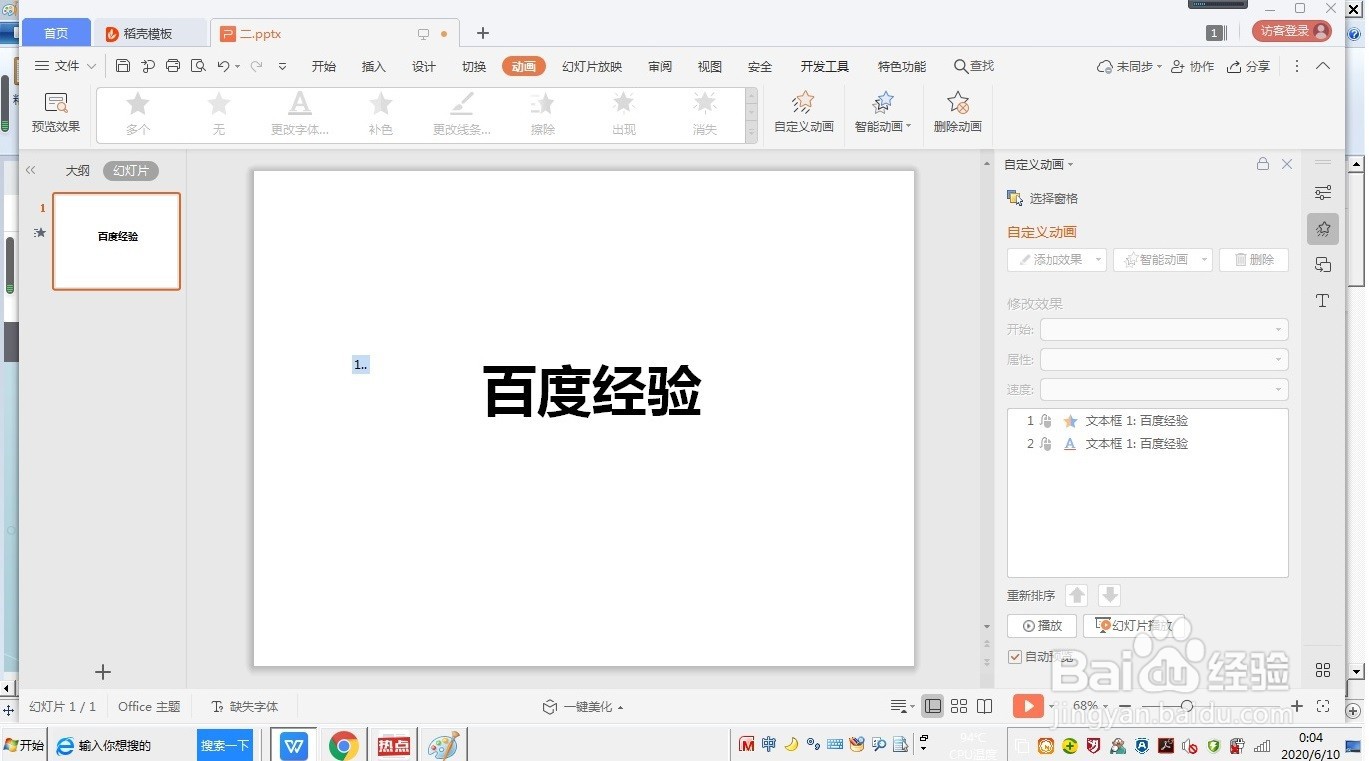
Task: Close the 自定义动画 side pane
Action: 1287,164
